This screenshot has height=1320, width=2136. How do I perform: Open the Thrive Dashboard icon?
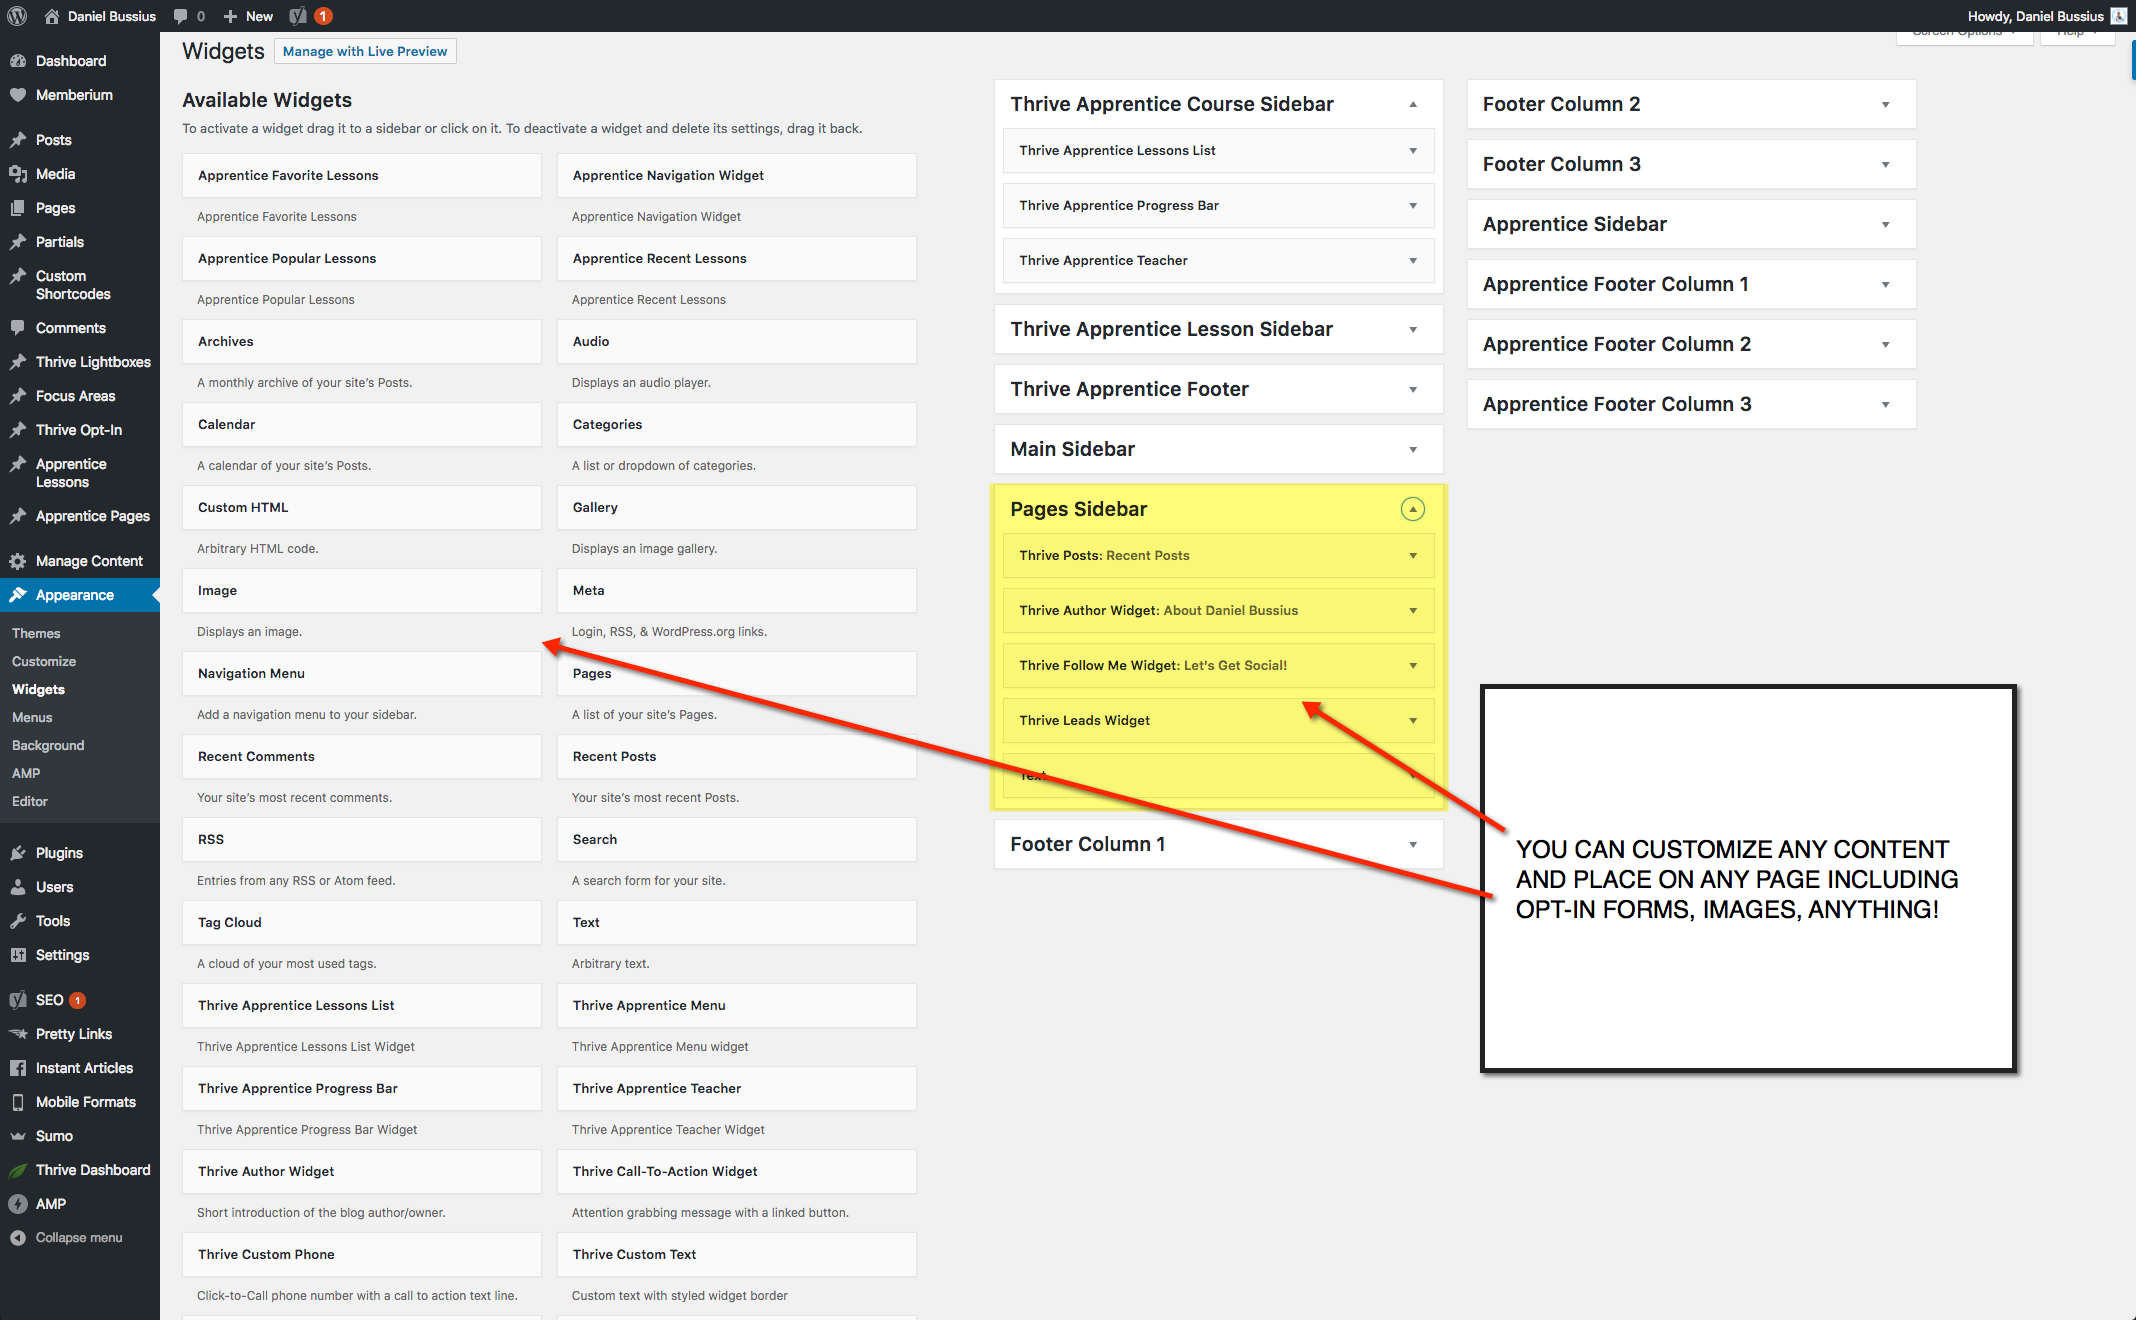point(20,1169)
